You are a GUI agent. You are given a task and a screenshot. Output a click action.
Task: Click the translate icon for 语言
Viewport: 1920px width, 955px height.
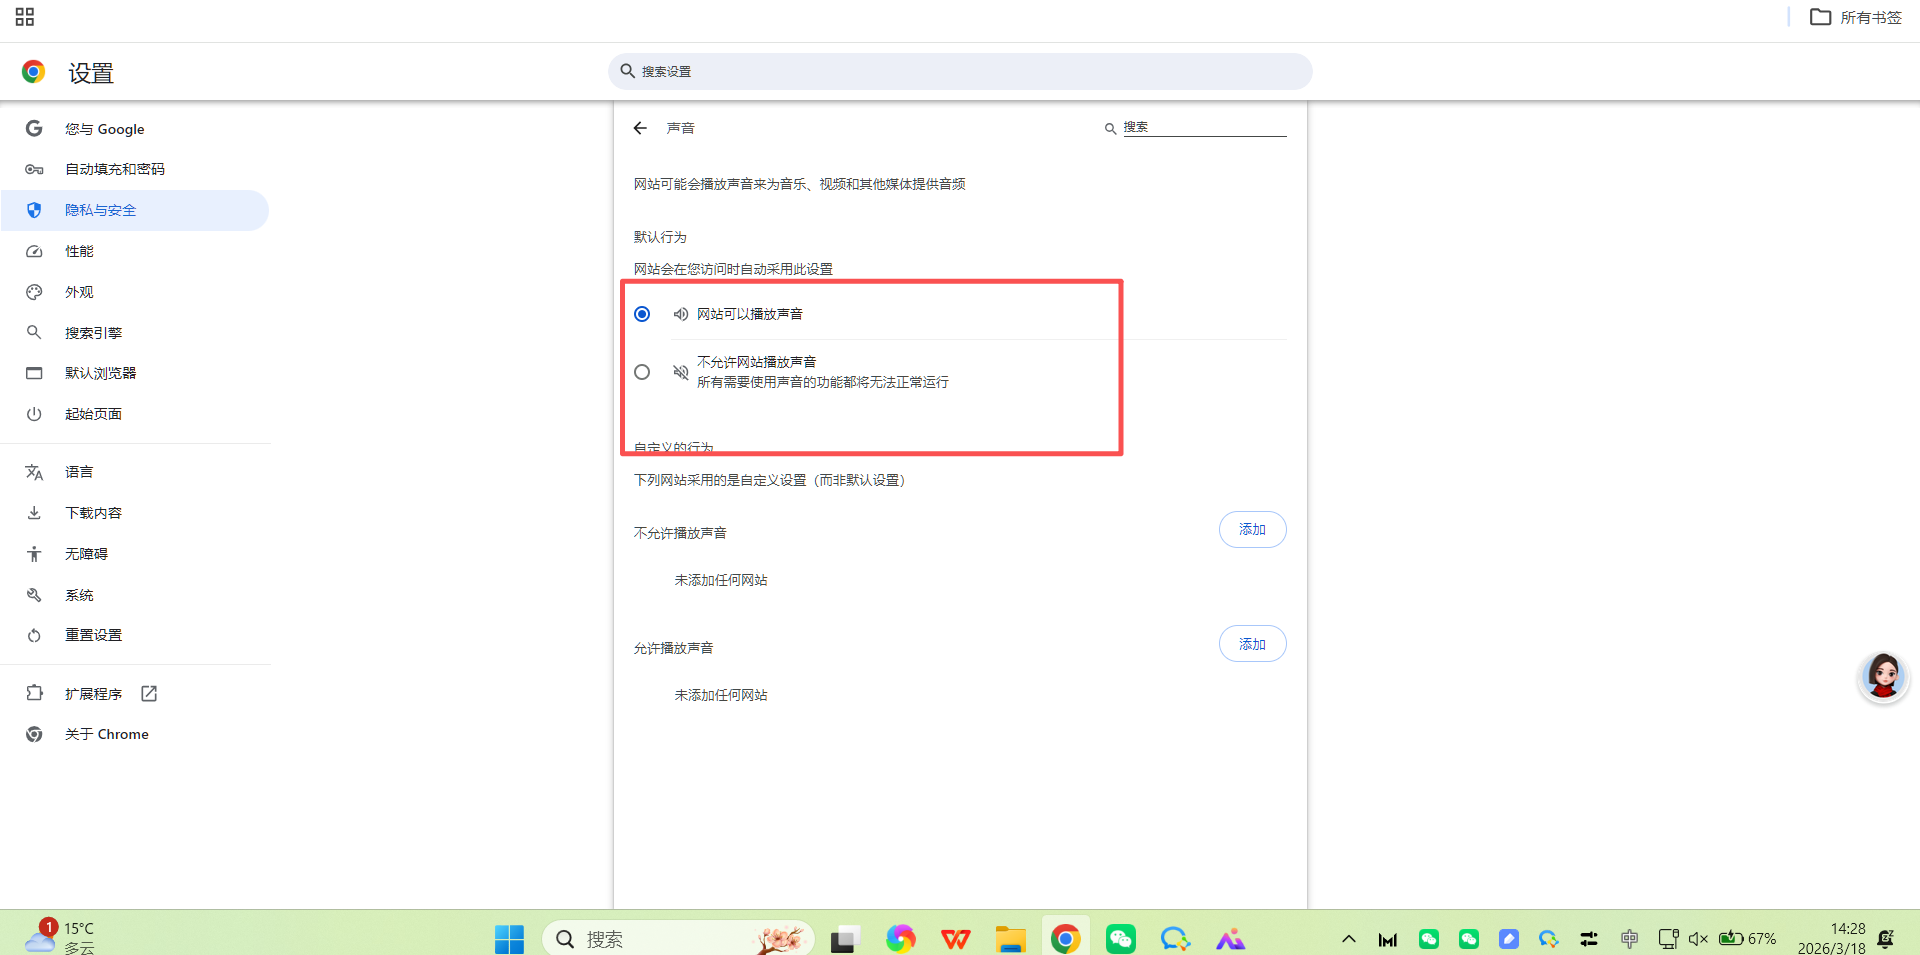[34, 472]
